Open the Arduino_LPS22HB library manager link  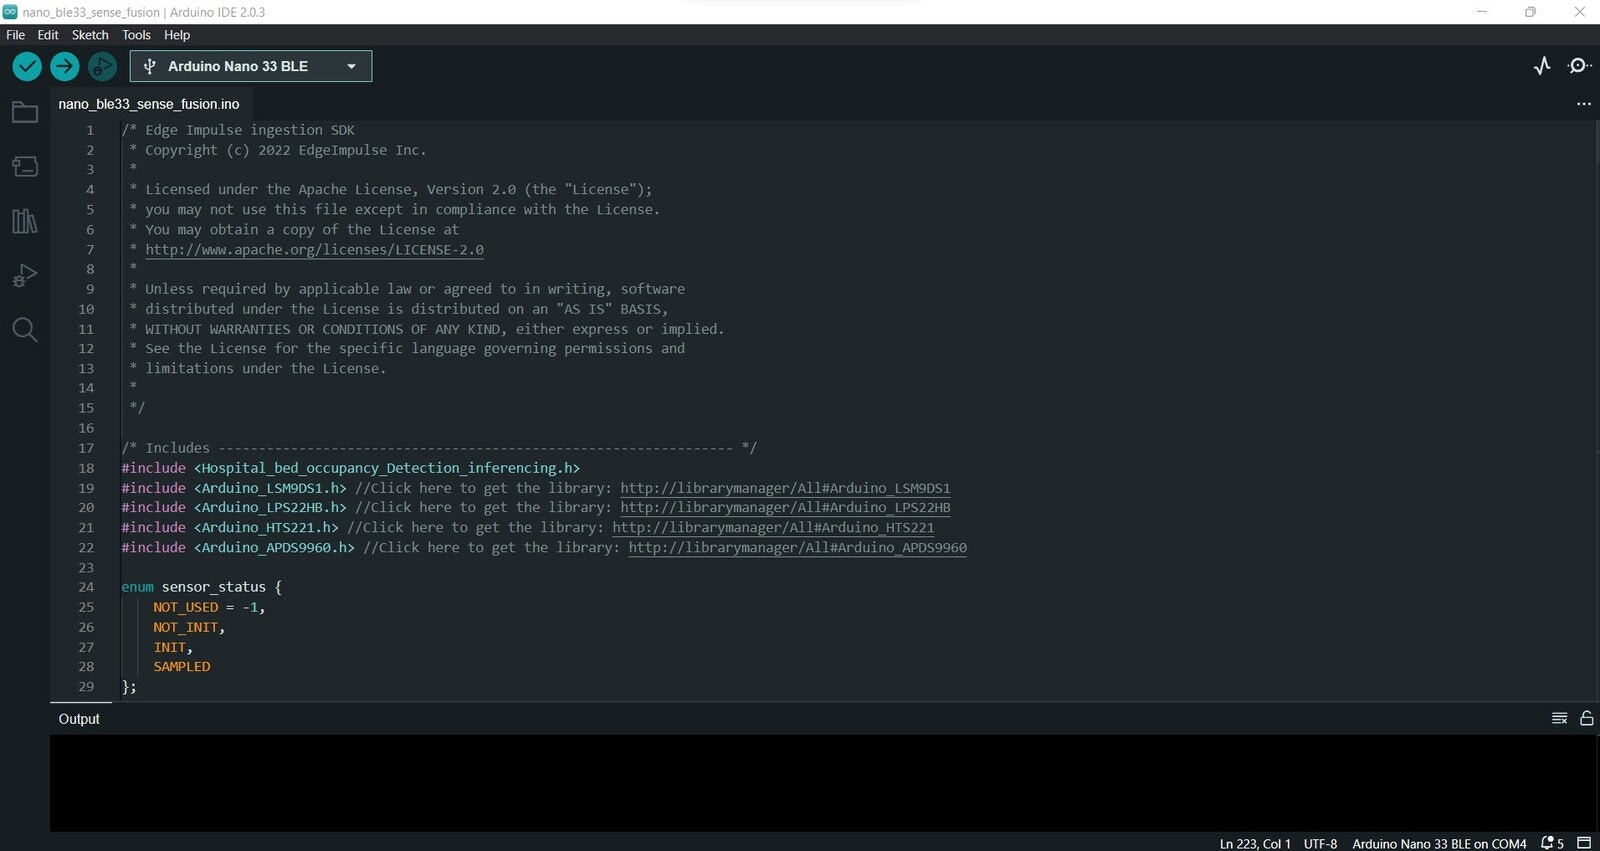coord(785,508)
